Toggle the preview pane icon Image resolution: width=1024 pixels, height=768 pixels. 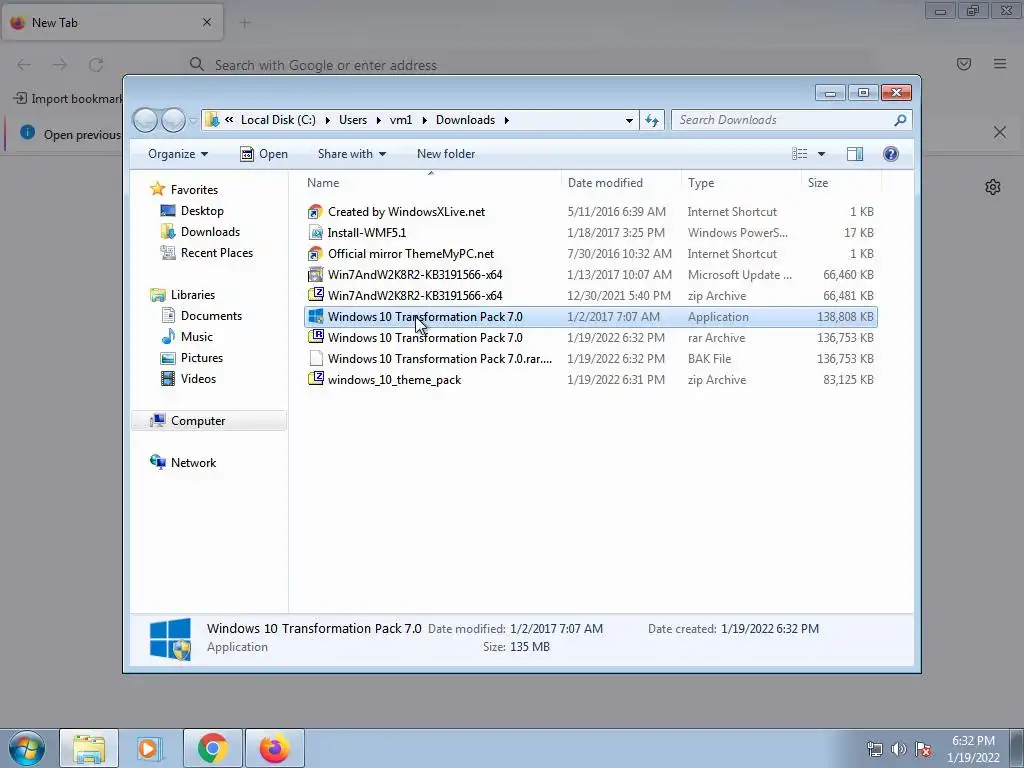[854, 154]
